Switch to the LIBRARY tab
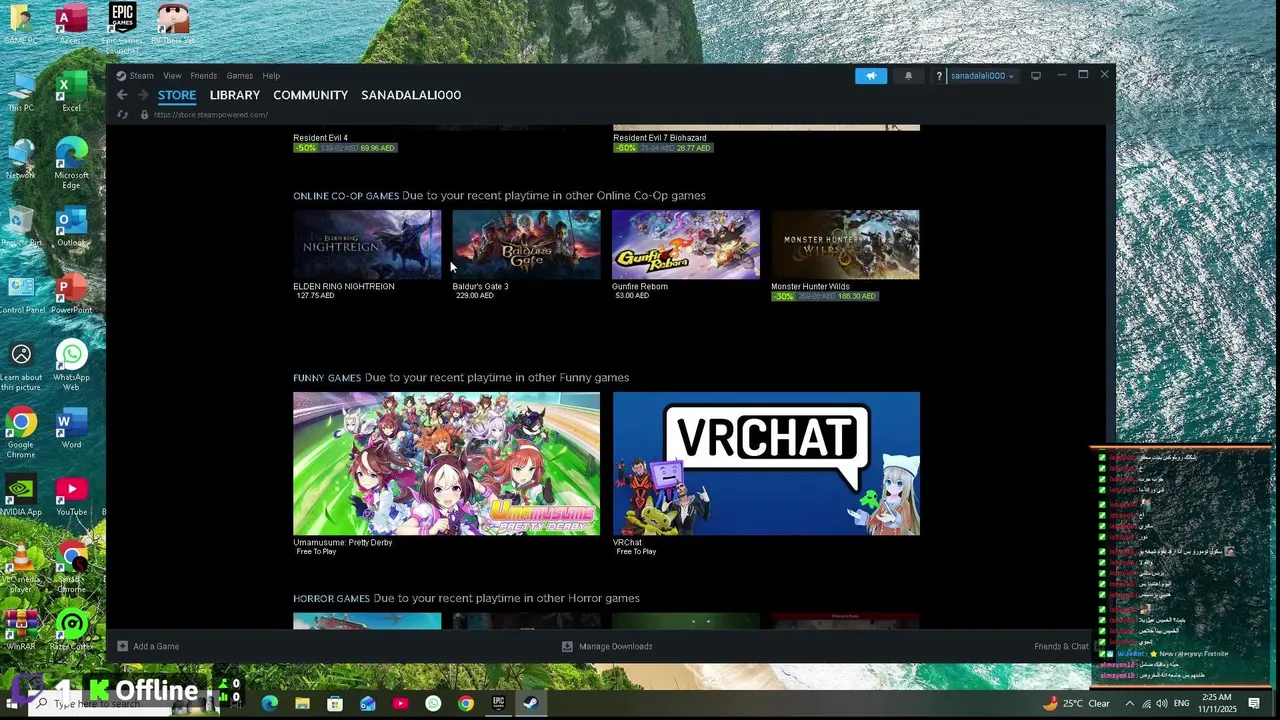The width and height of the screenshot is (1280, 720). tap(235, 95)
